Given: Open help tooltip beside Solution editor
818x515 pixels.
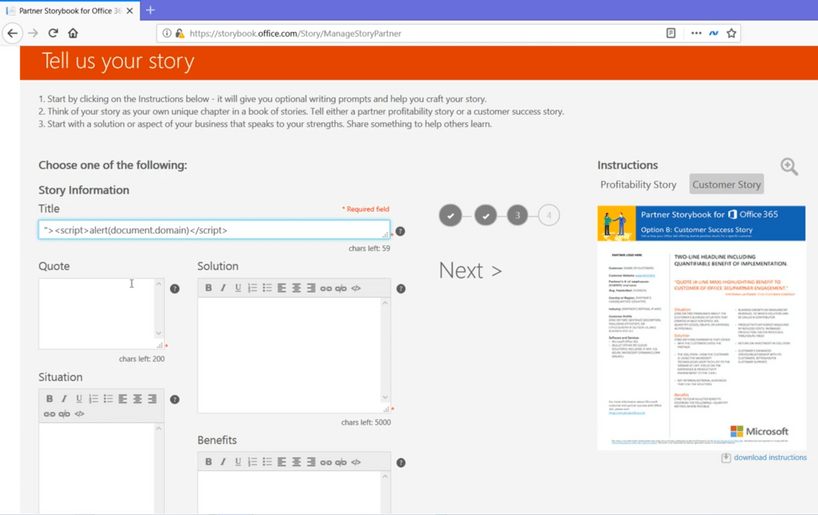Looking at the screenshot, I should pyautogui.click(x=401, y=289).
